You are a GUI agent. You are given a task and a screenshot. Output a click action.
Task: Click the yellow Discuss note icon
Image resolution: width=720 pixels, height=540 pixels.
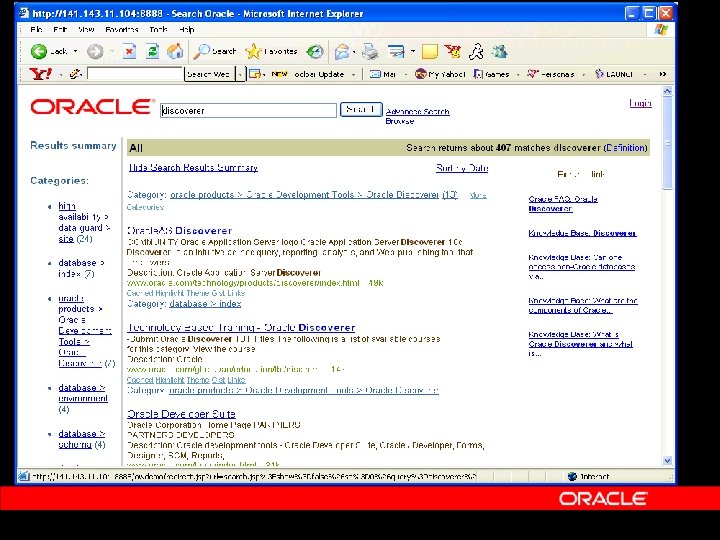point(430,51)
